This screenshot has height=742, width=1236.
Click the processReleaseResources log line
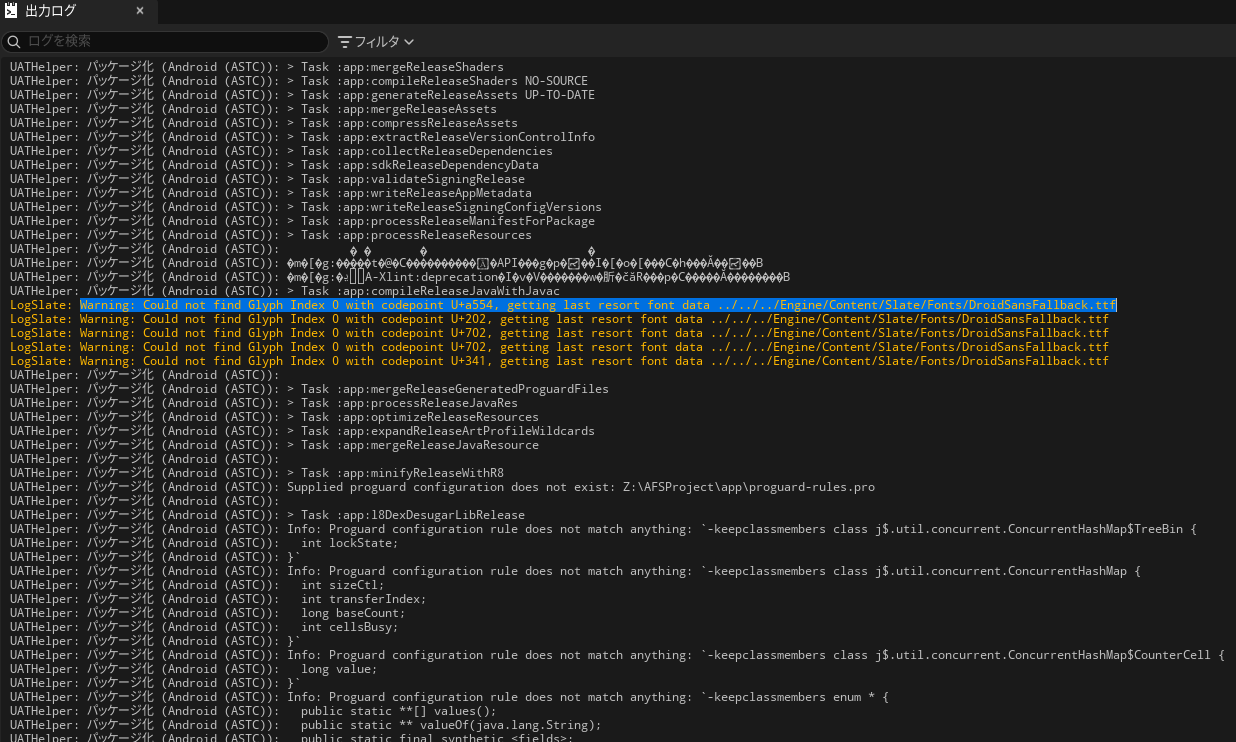271,235
